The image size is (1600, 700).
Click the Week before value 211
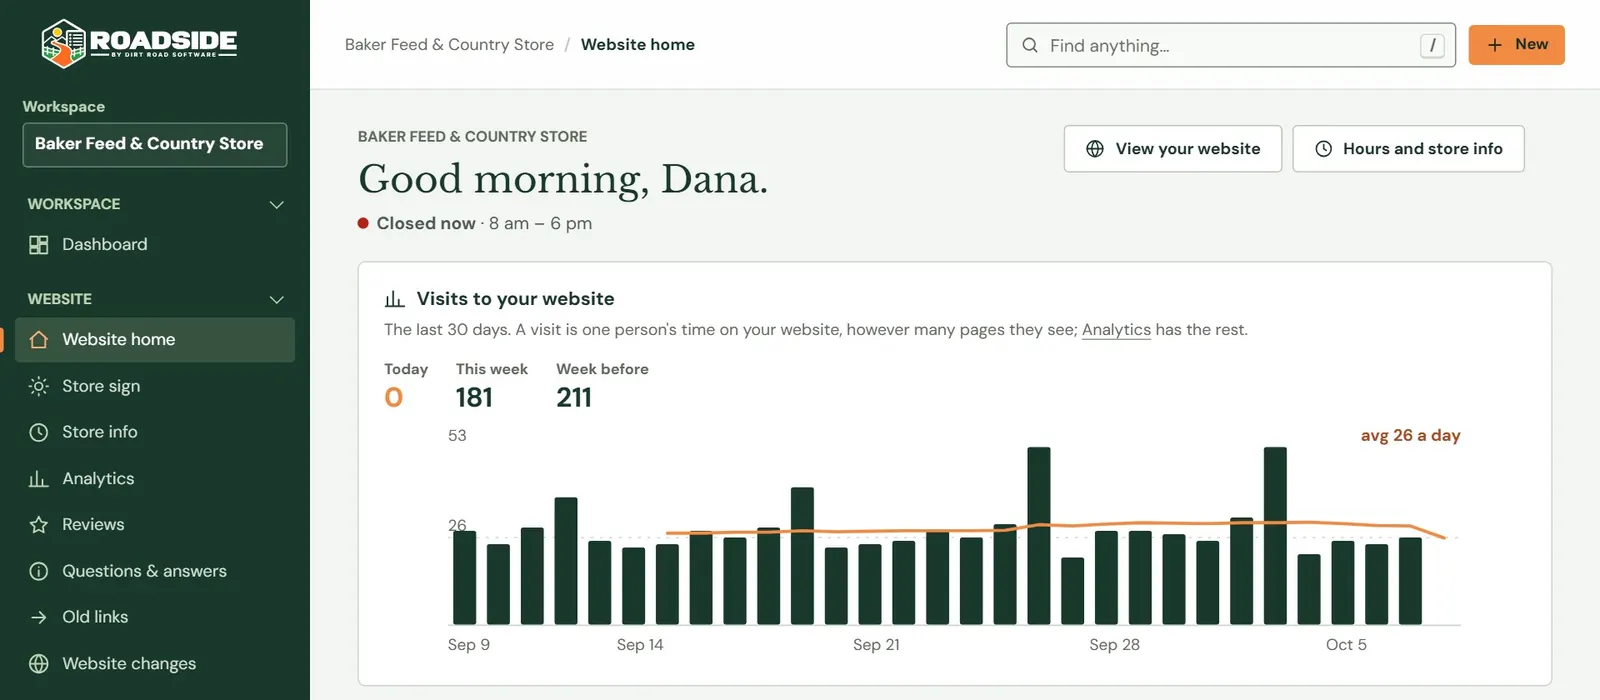point(574,398)
